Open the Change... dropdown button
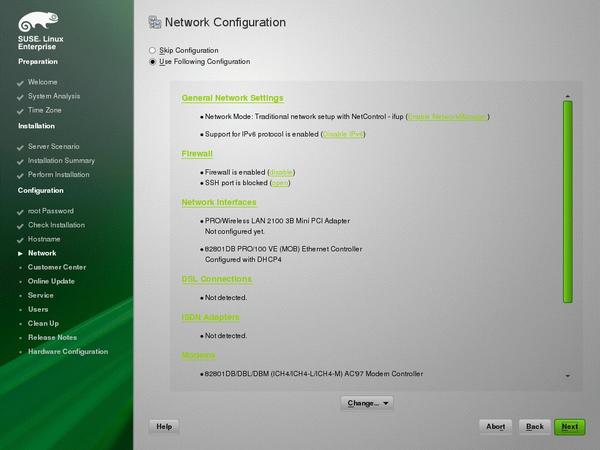The image size is (600, 450). click(367, 403)
